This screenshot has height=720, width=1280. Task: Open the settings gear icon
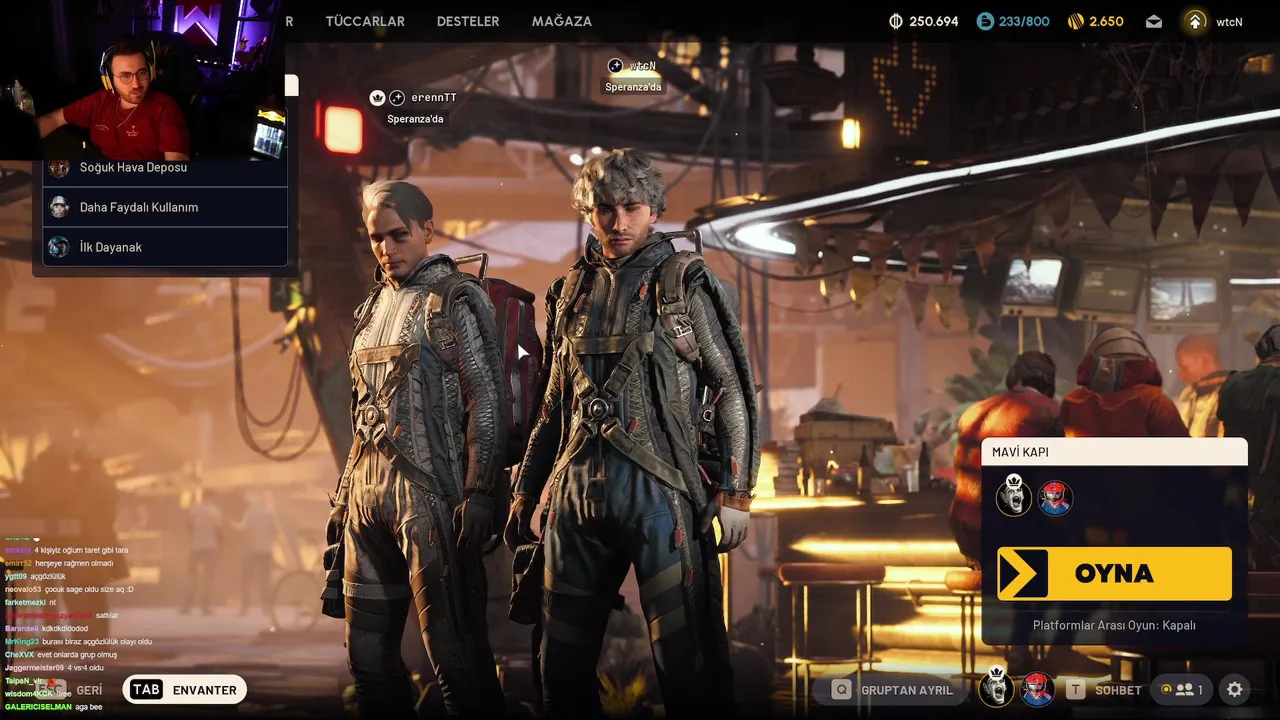1235,689
